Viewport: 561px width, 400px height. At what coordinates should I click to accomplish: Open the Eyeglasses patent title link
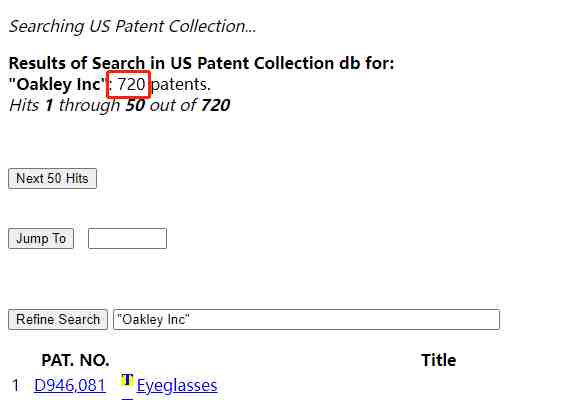pyautogui.click(x=177, y=385)
